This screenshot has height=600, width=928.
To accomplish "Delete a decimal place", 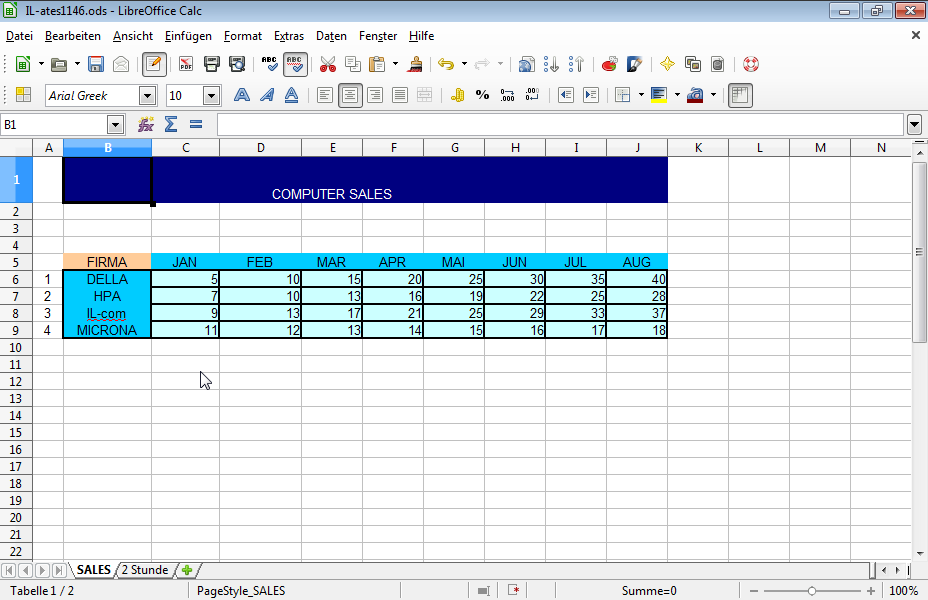I will click(x=532, y=95).
